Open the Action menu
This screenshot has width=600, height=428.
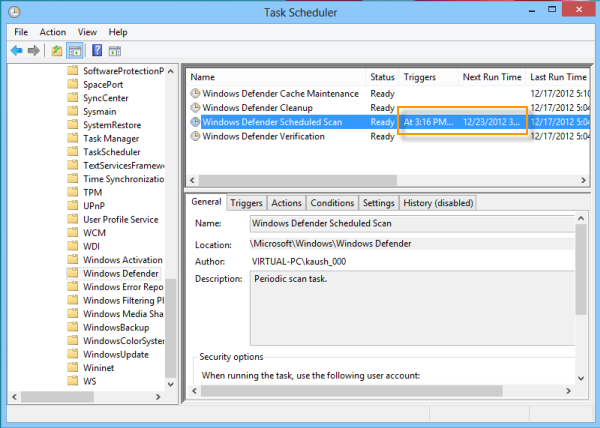point(53,32)
